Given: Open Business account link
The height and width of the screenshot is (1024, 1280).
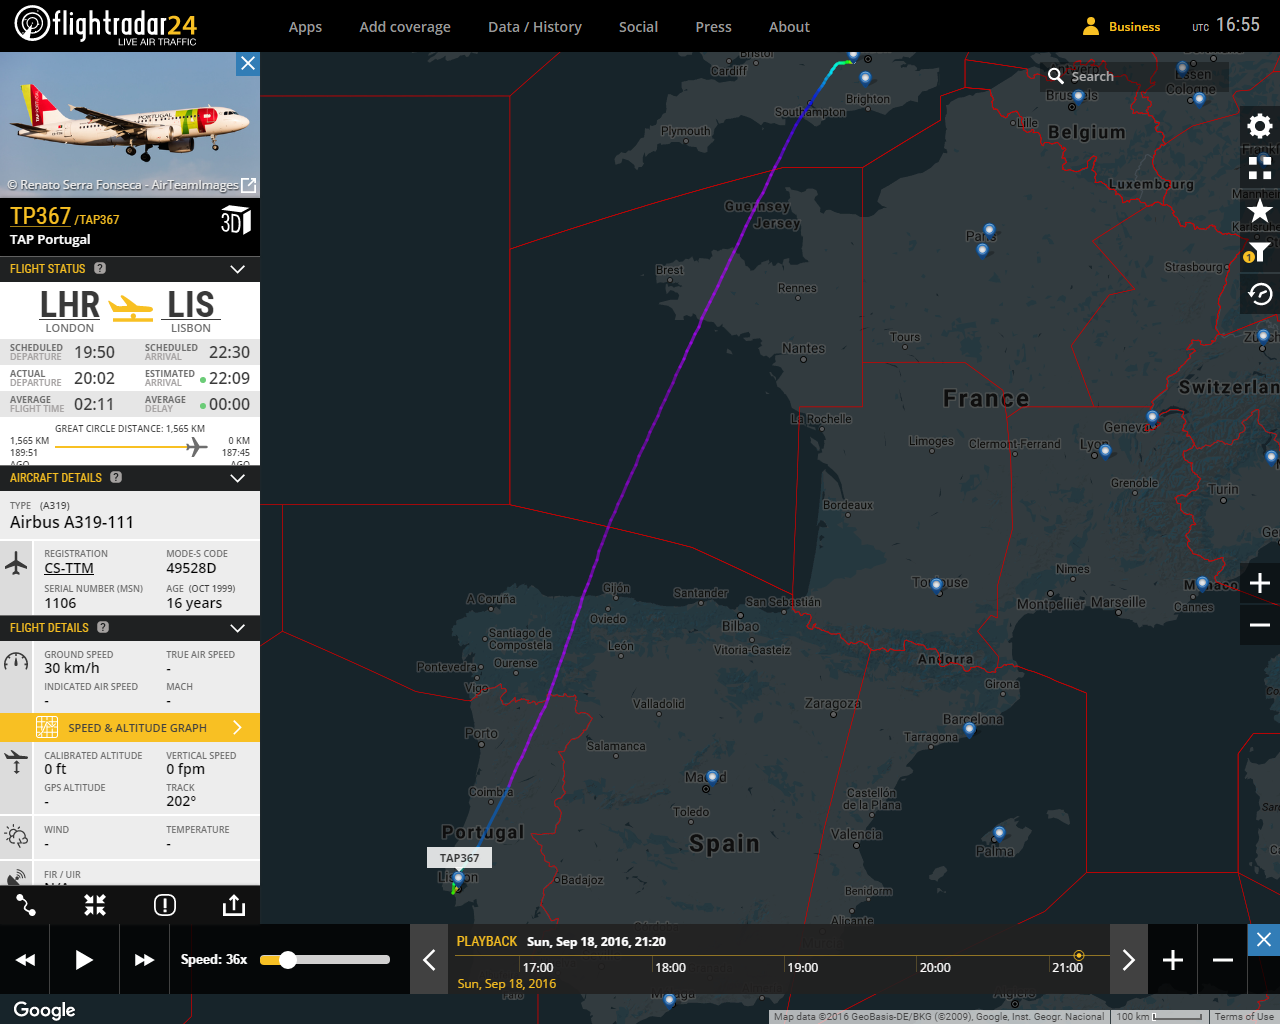Looking at the screenshot, I should click(x=1134, y=27).
